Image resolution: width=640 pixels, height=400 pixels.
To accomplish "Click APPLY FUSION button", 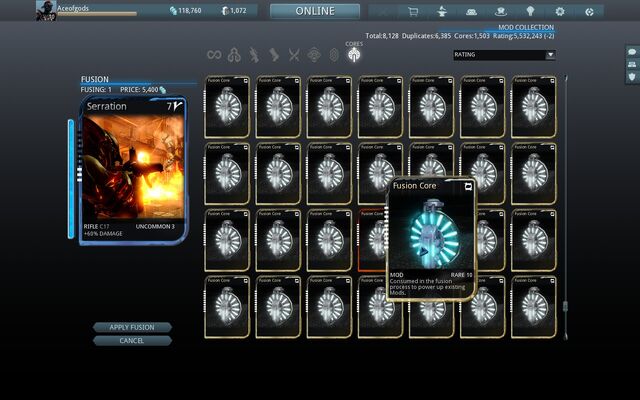I will [132, 327].
